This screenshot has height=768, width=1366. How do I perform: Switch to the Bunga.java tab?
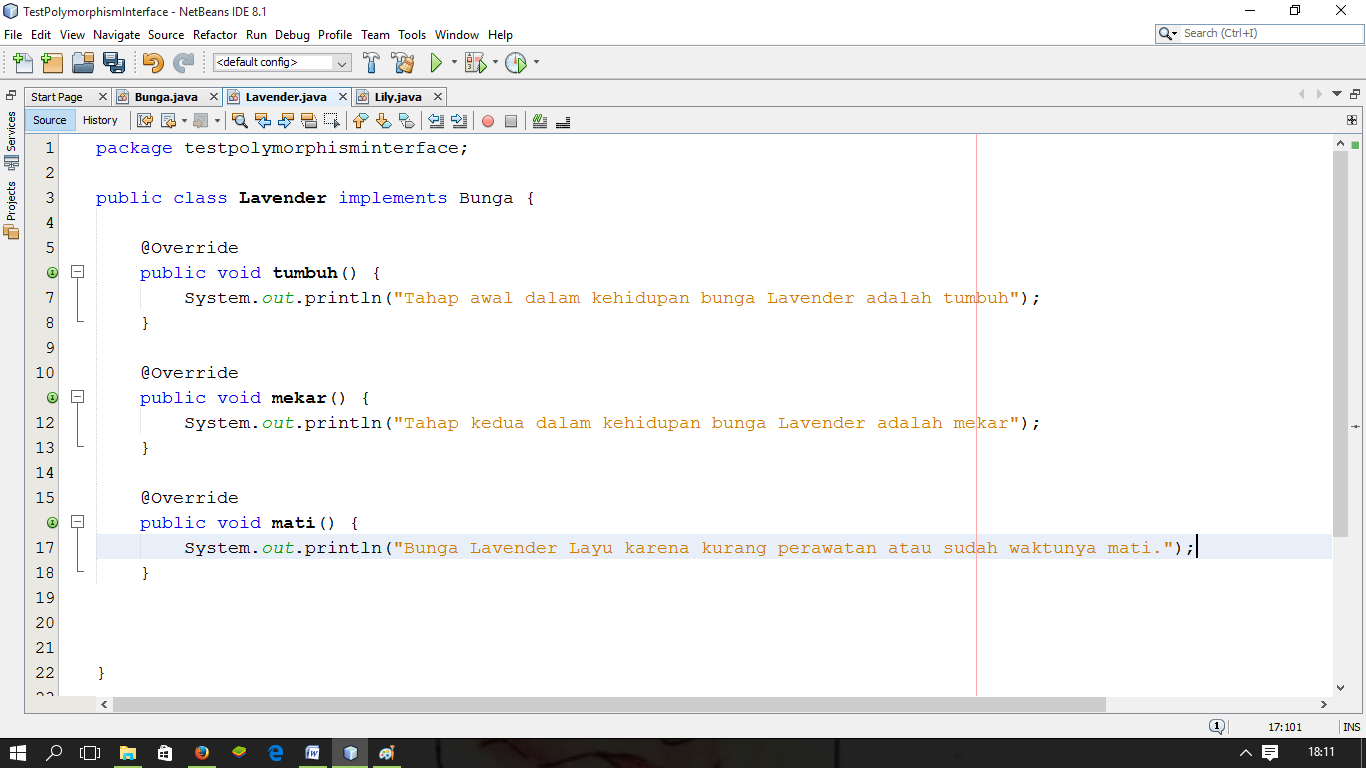166,96
